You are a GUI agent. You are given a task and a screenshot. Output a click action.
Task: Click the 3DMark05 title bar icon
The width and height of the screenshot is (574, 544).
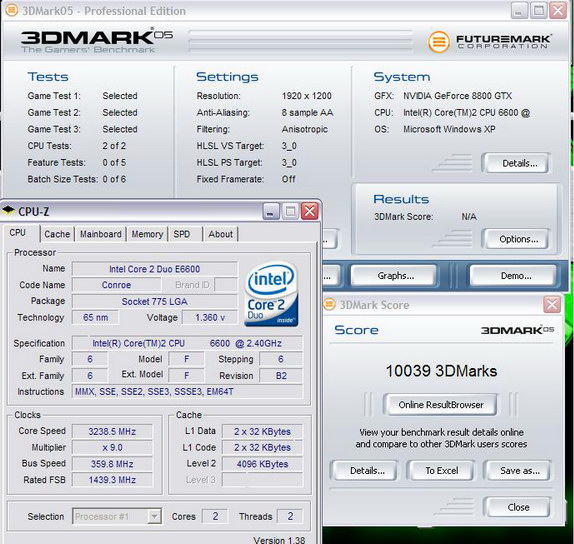click(x=11, y=11)
